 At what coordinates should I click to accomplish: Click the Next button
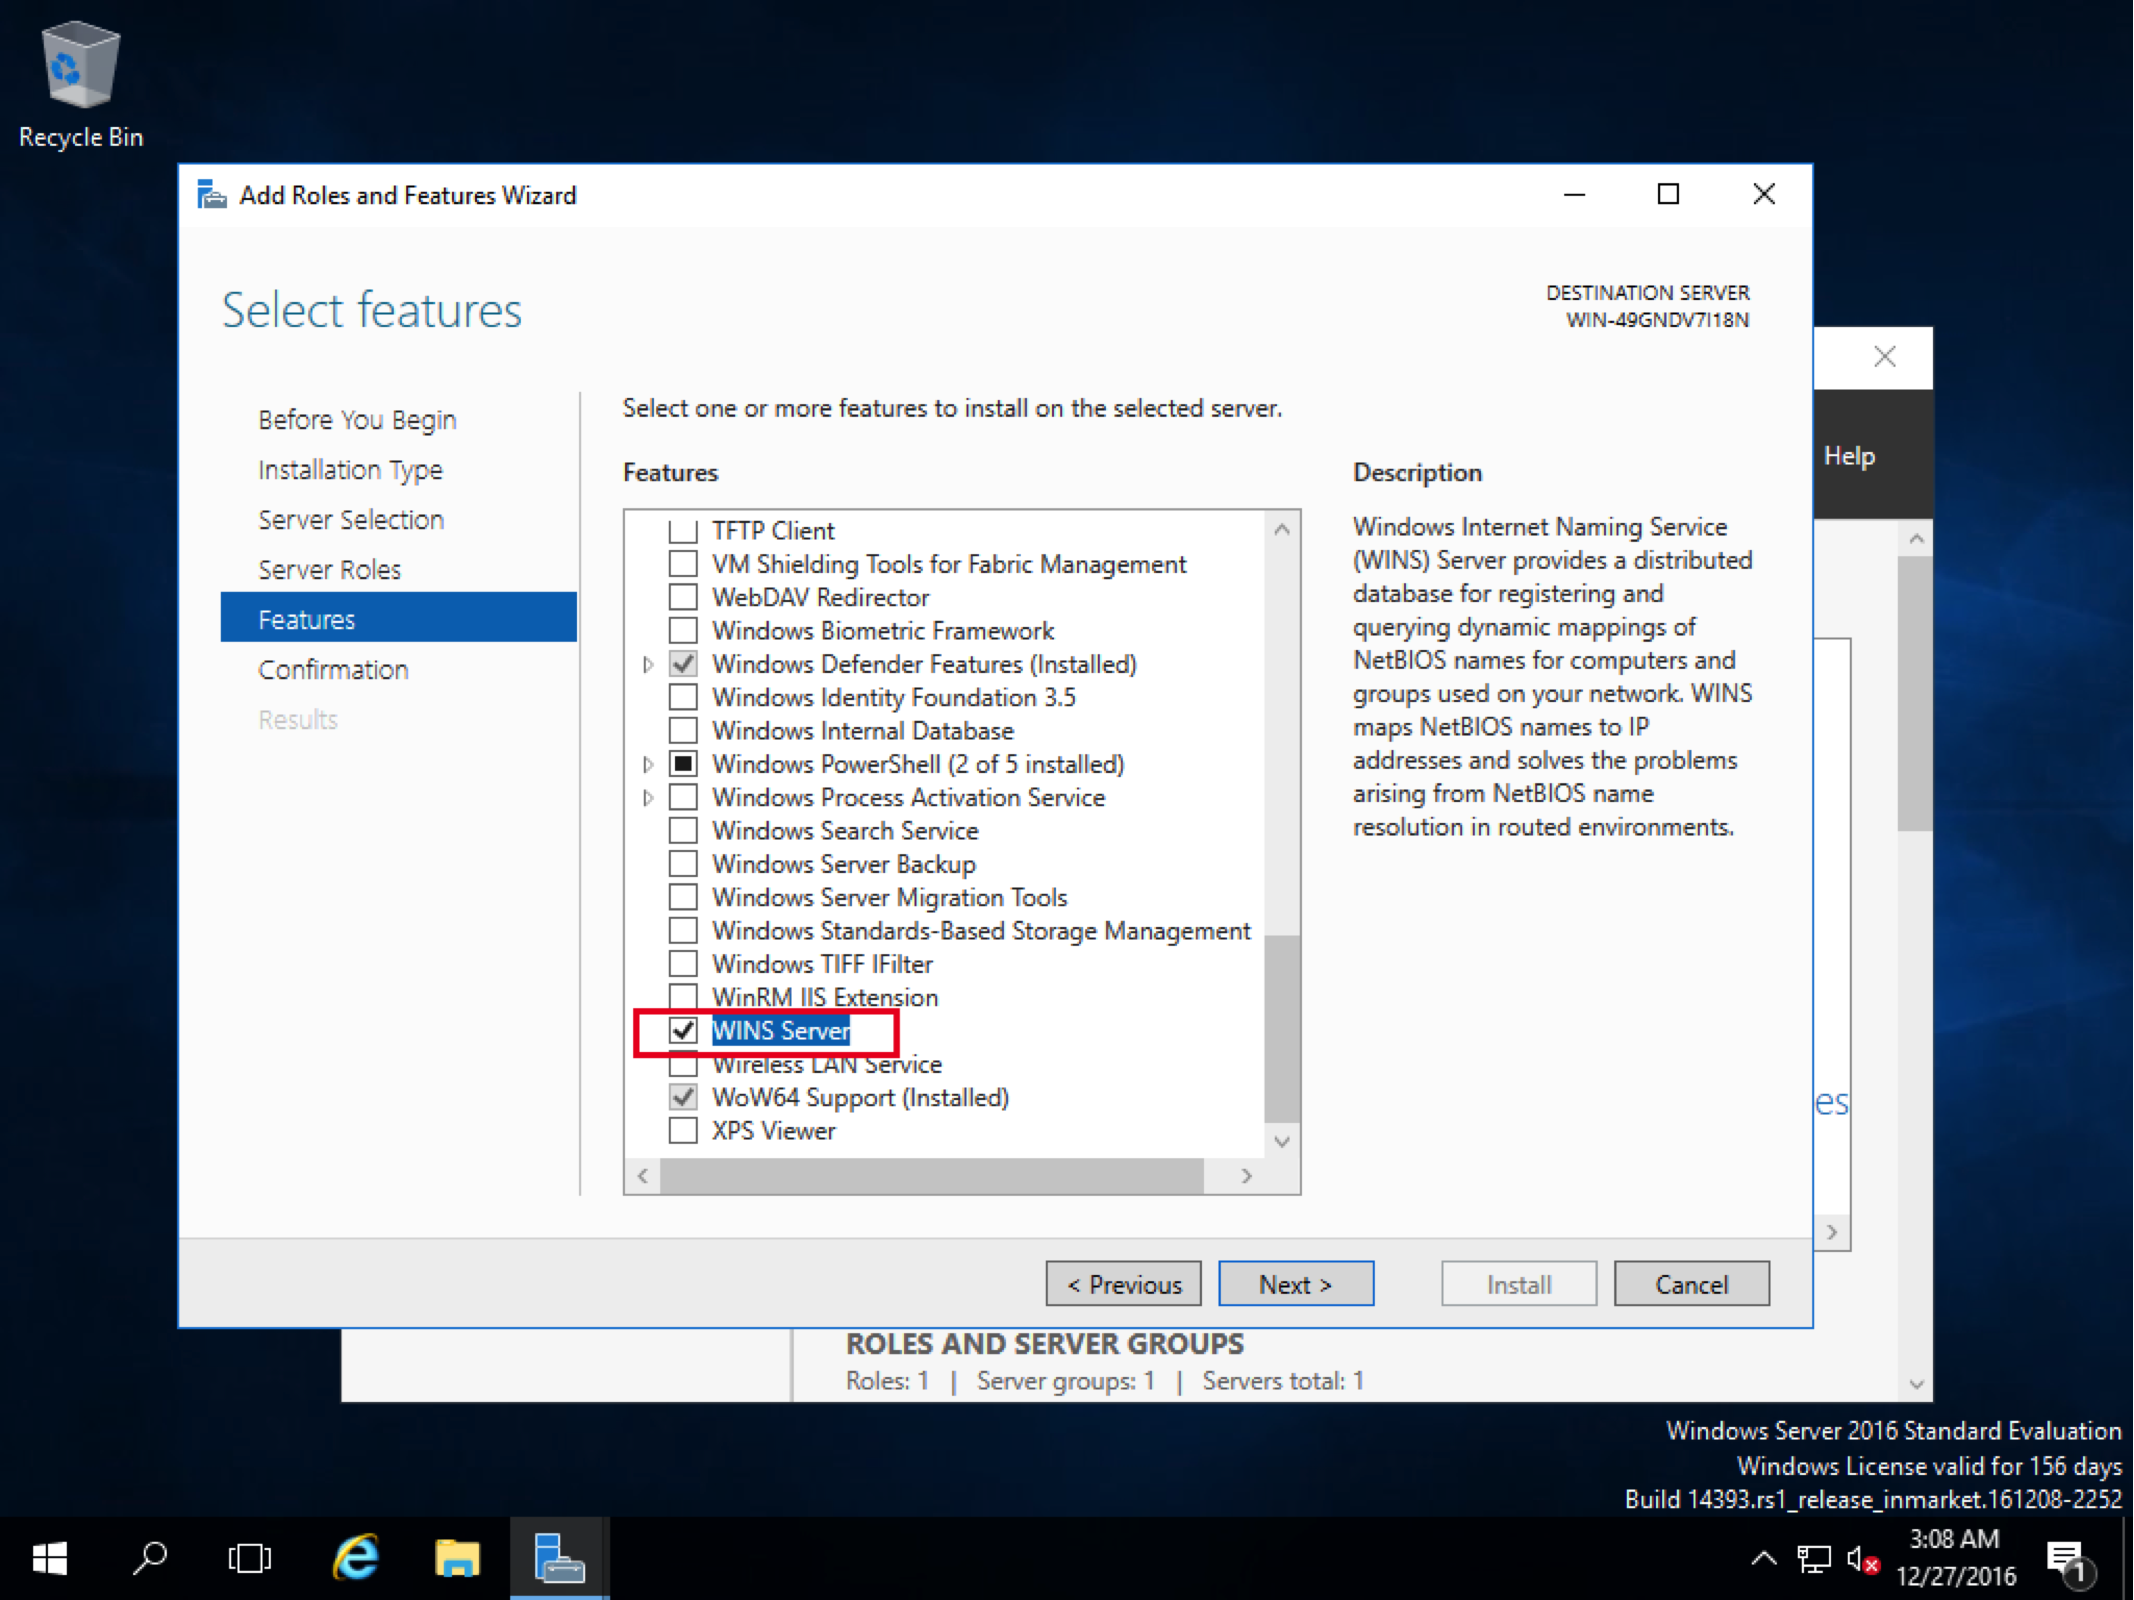(1296, 1284)
